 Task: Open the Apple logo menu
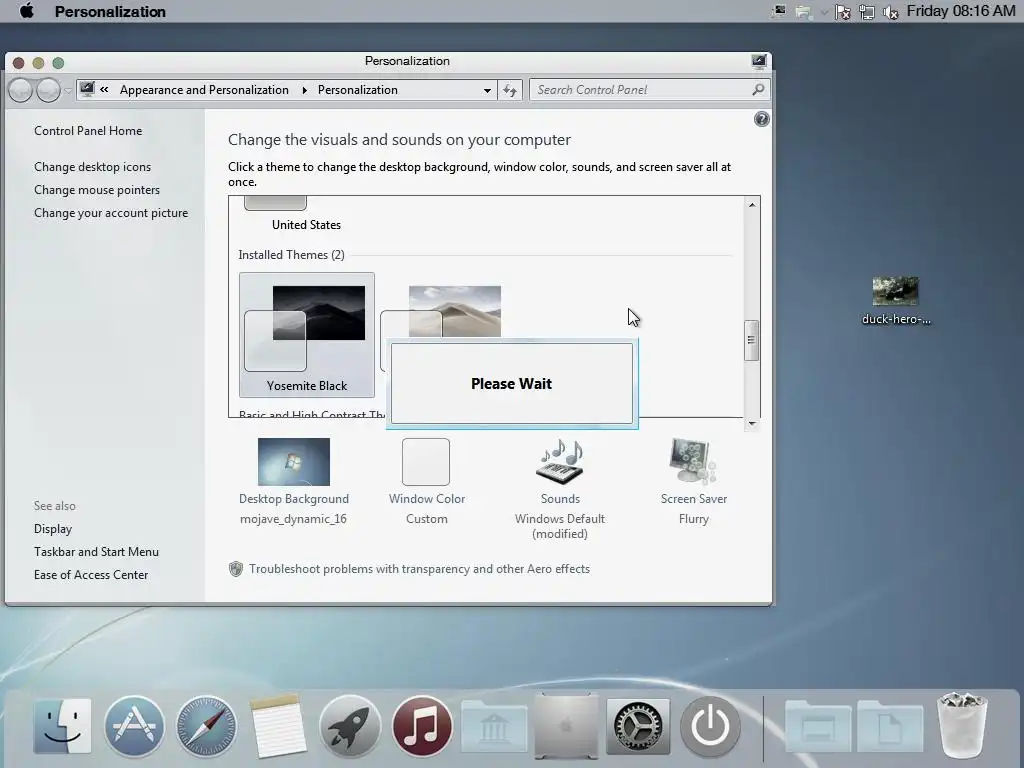click(x=26, y=11)
